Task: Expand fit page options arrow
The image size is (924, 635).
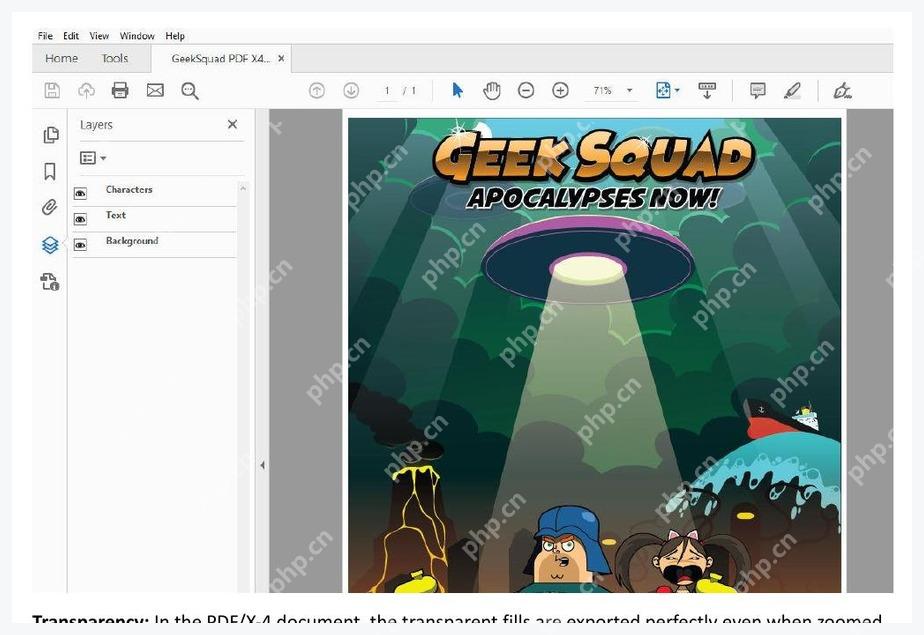Action: (x=677, y=91)
